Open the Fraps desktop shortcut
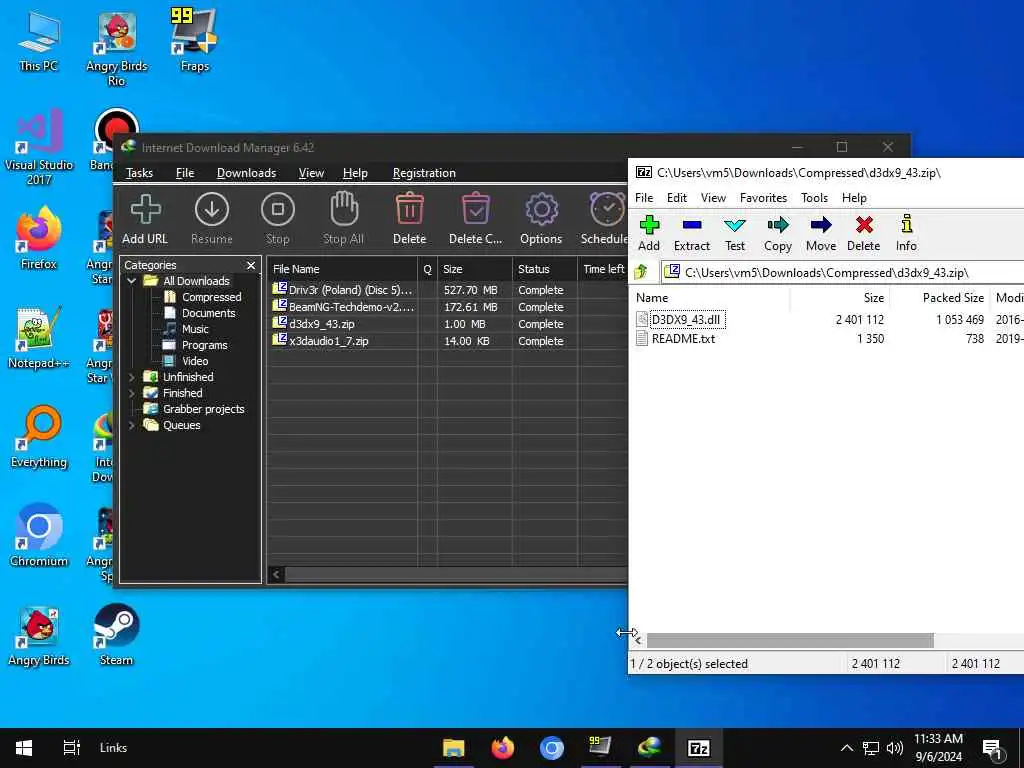Viewport: 1024px width, 768px height. coord(194,40)
